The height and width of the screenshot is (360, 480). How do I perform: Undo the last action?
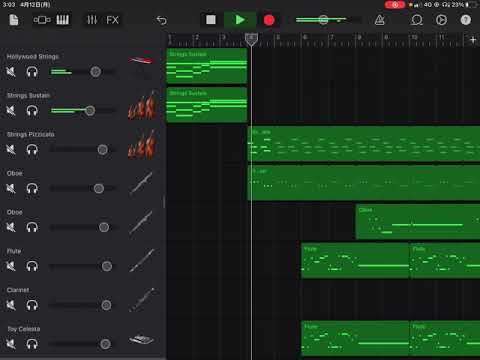coord(161,20)
